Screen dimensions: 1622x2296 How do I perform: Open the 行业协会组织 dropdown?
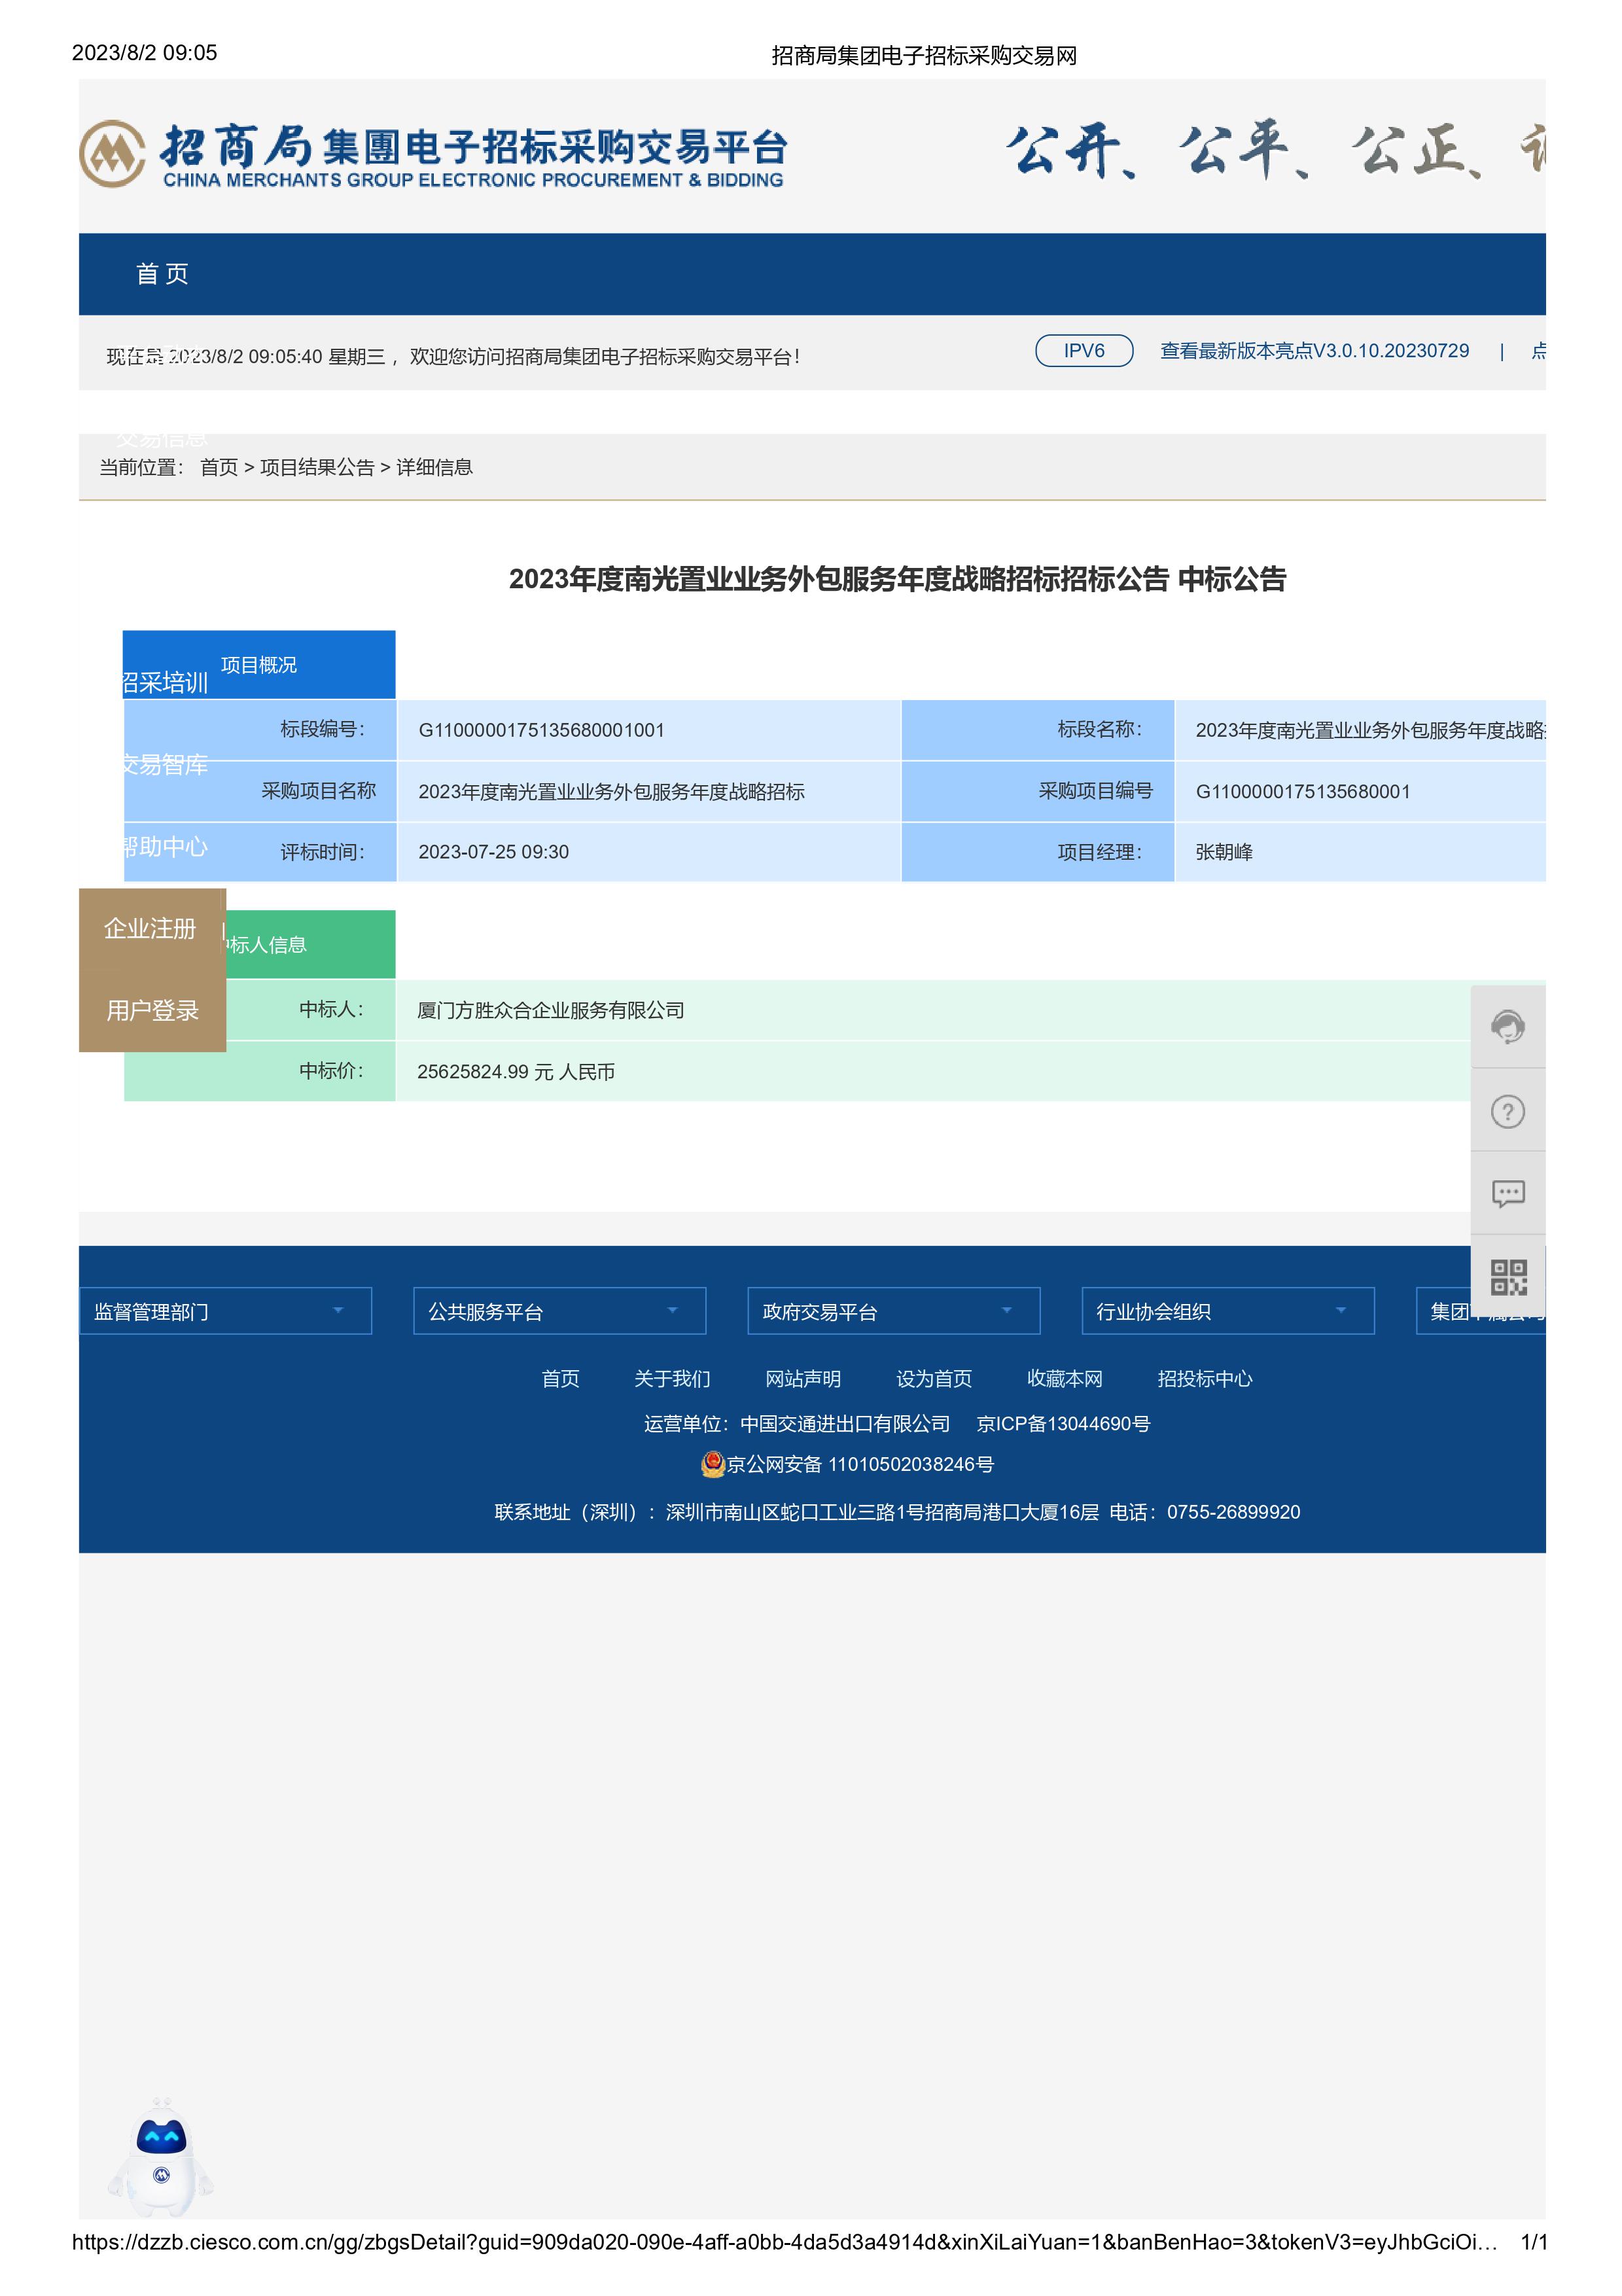pos(1227,1311)
